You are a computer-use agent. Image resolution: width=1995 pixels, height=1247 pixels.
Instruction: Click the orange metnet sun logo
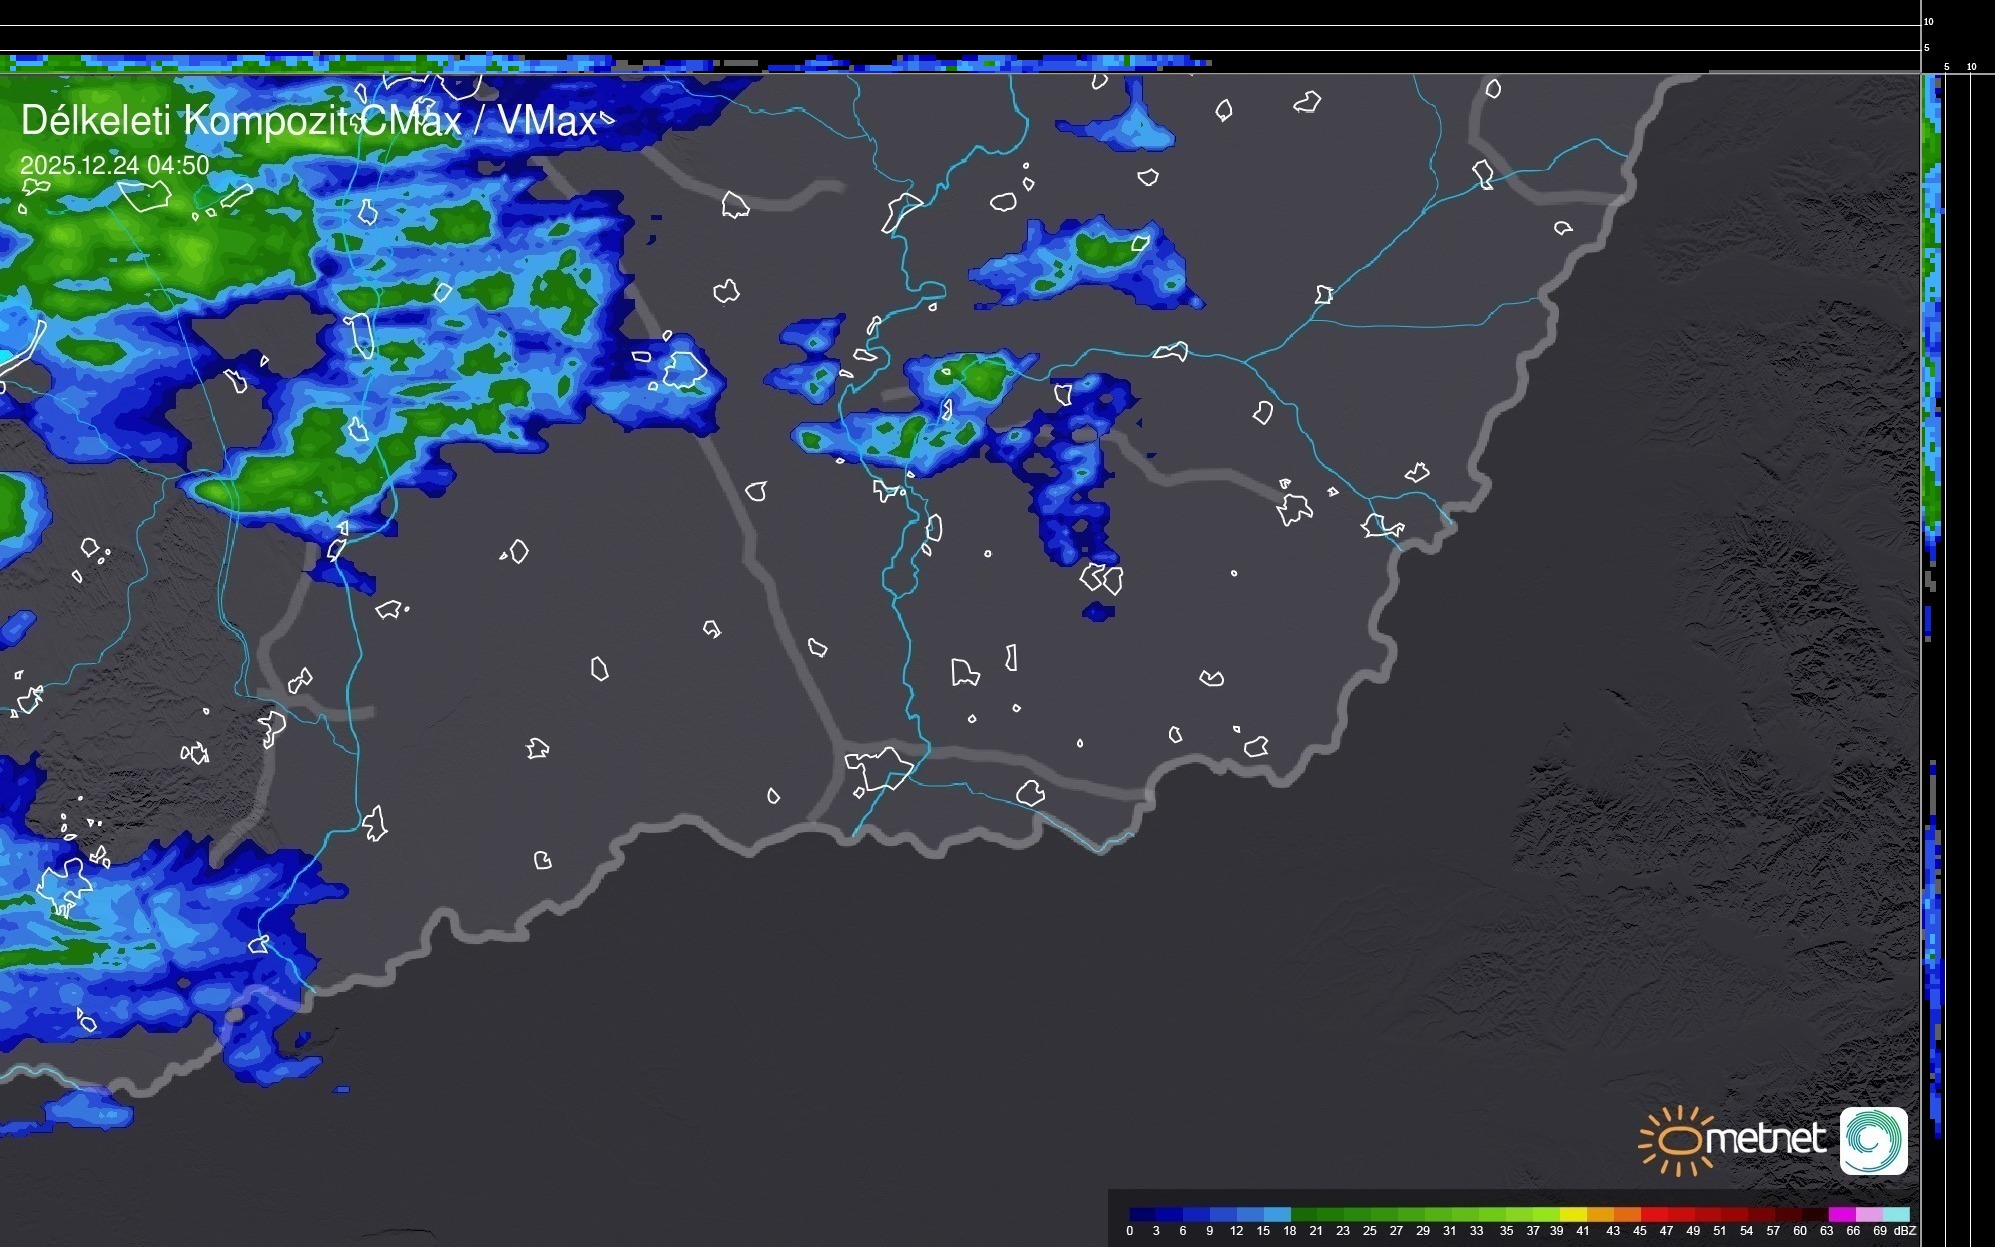pos(1680,1140)
